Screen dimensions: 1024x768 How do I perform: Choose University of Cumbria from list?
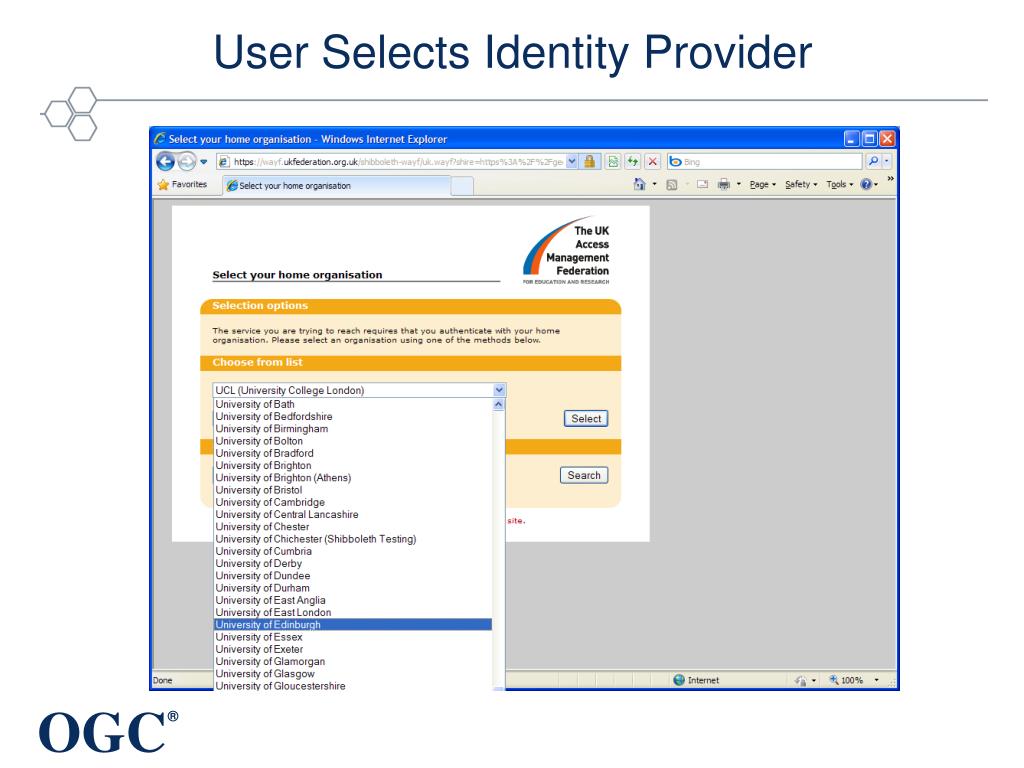point(353,551)
